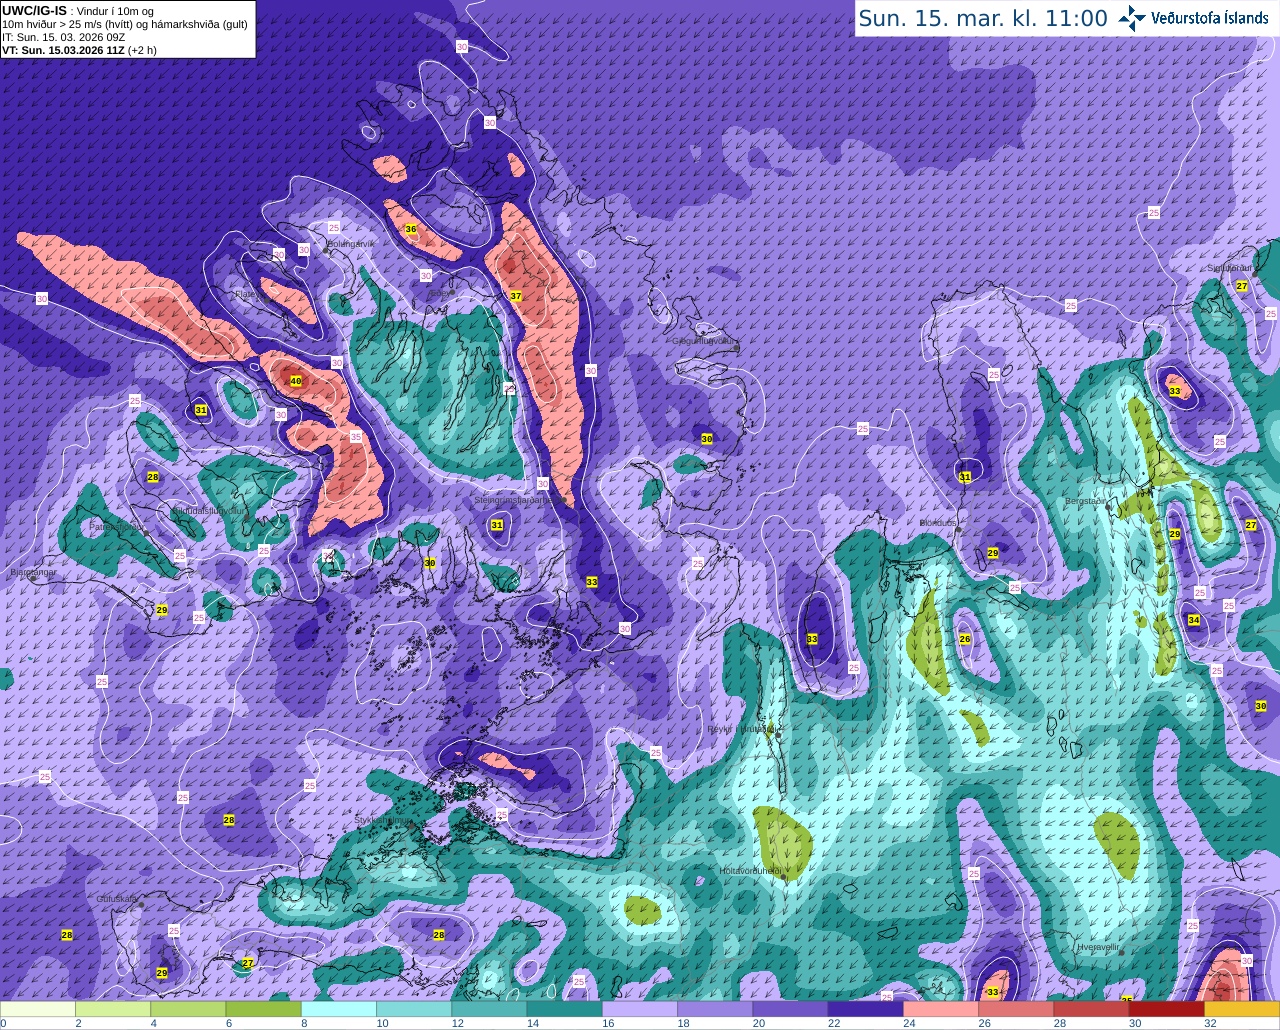Click the Gjögurflugvöllur station label
This screenshot has width=1280, height=1030.
point(706,341)
